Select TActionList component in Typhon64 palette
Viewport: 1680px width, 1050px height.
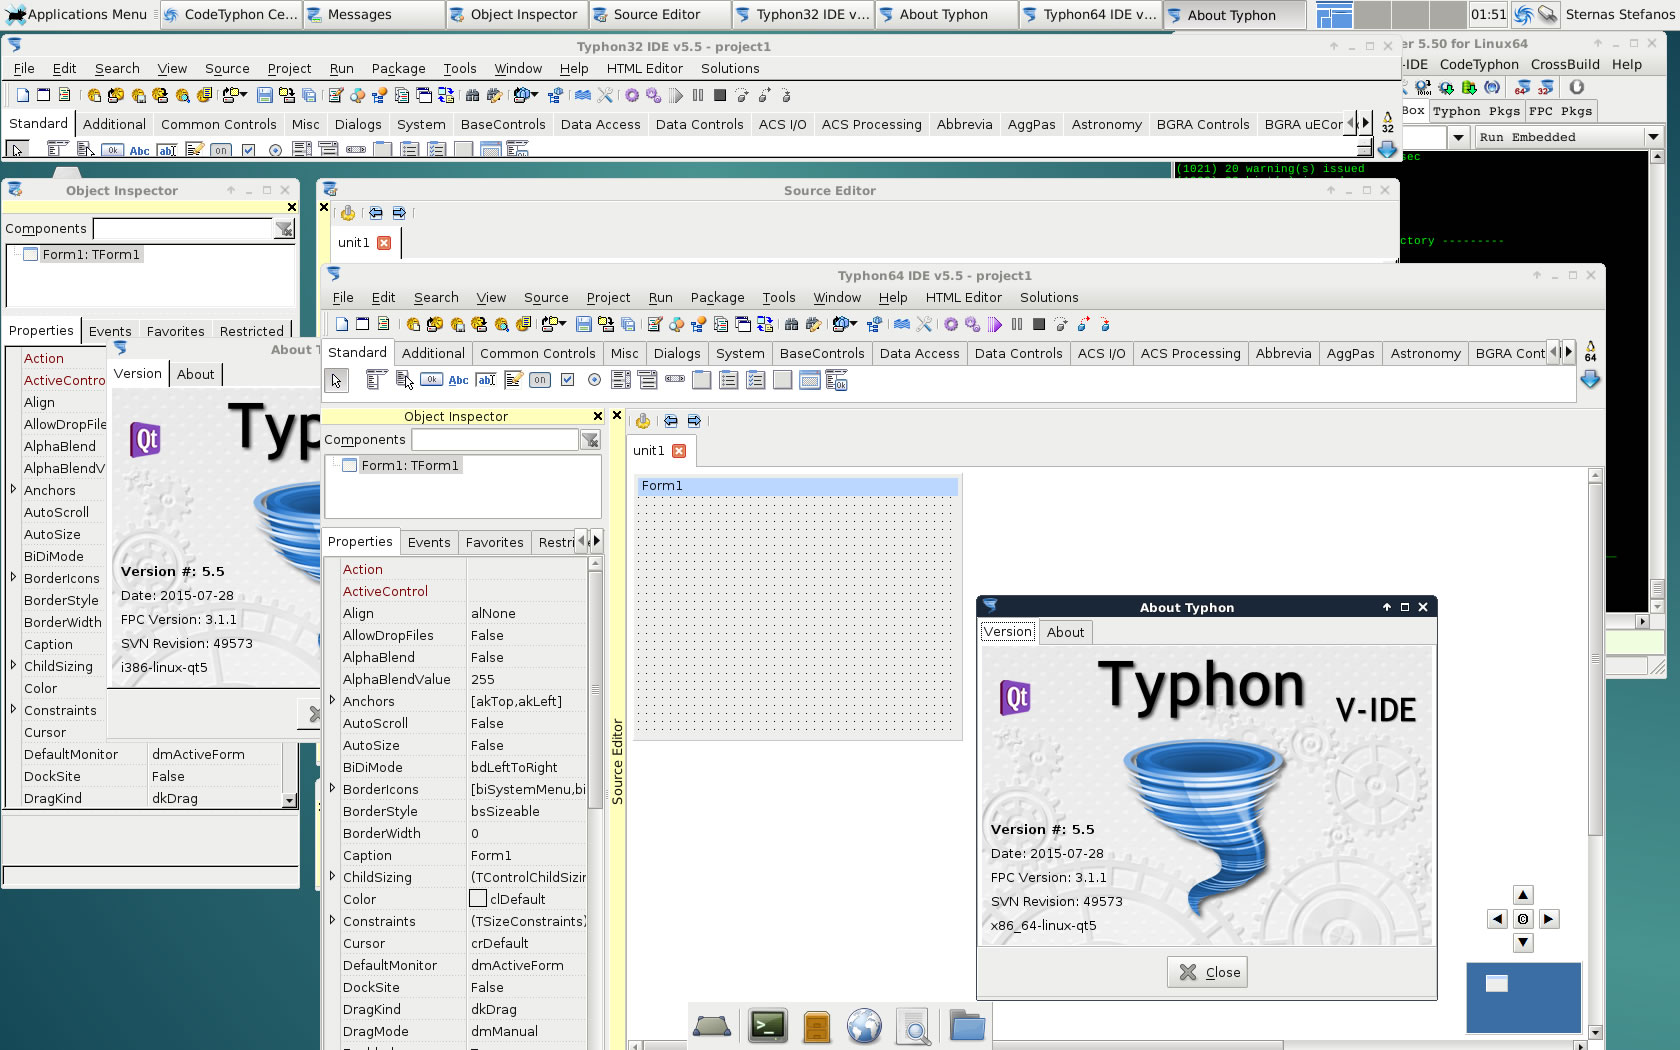837,380
